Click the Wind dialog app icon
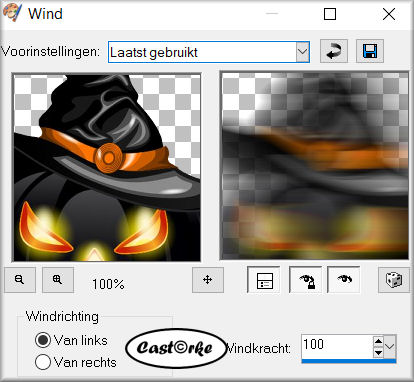414x382 pixels. pos(12,12)
